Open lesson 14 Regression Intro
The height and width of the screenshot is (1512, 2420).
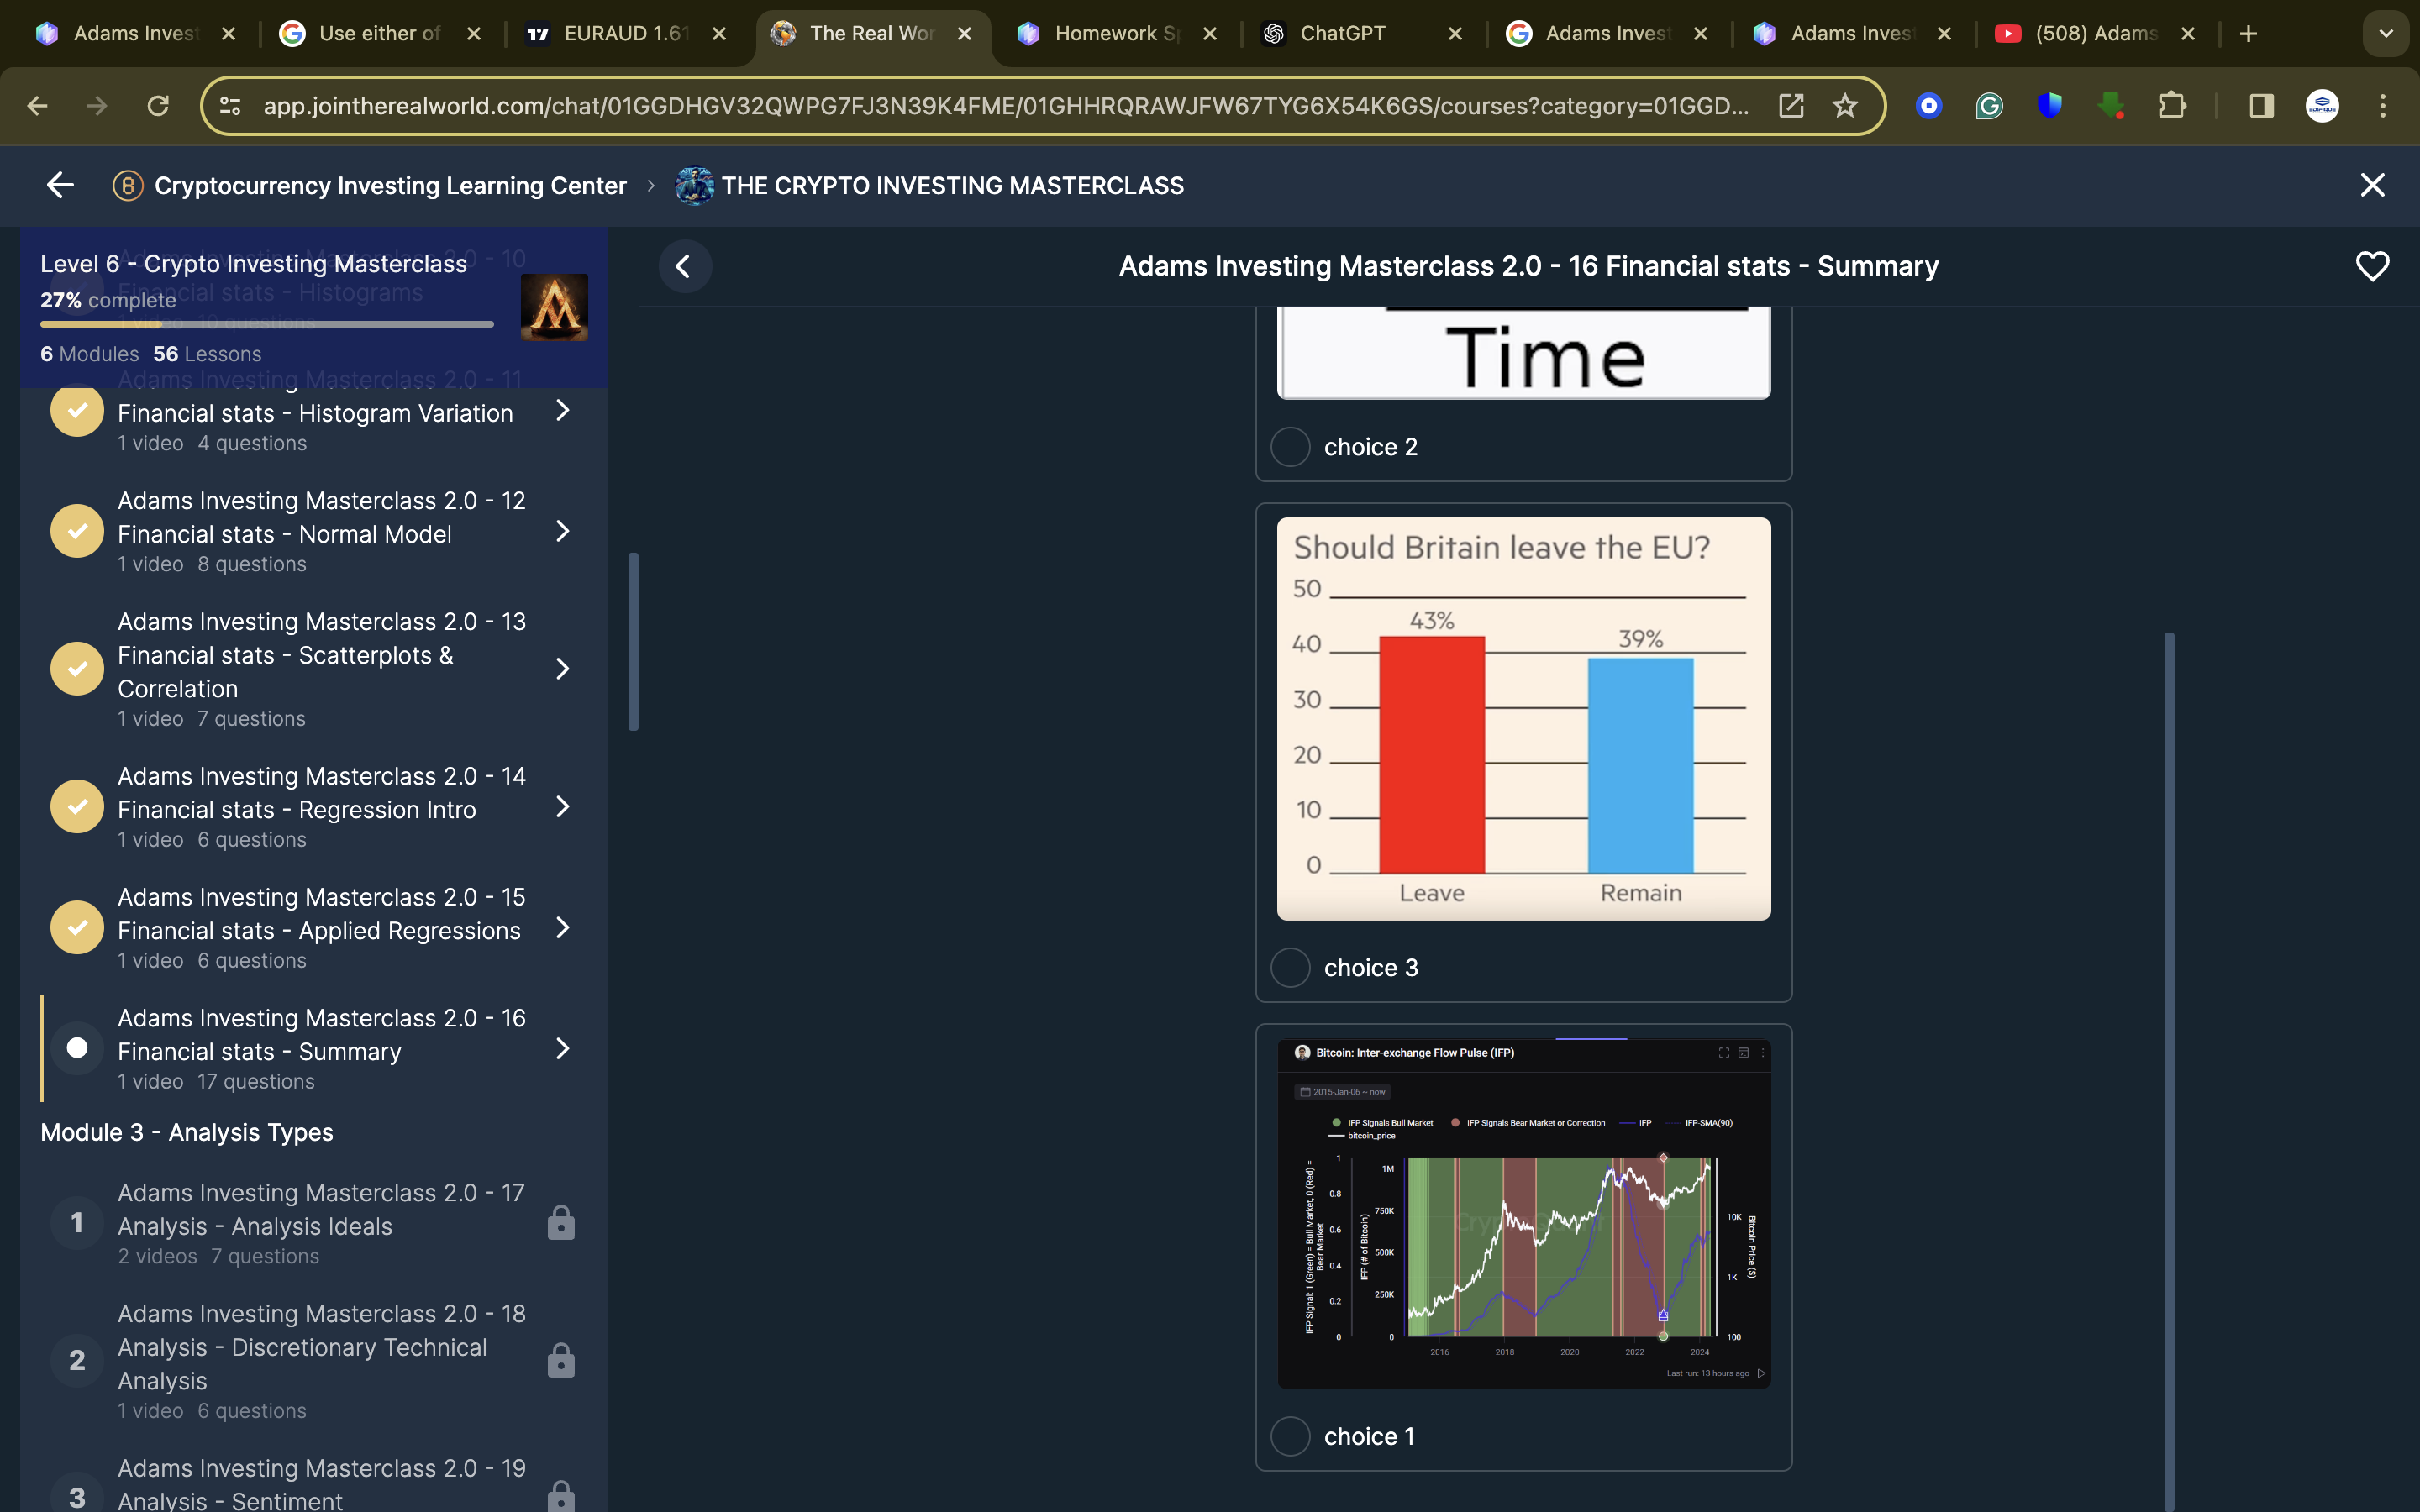point(315,807)
